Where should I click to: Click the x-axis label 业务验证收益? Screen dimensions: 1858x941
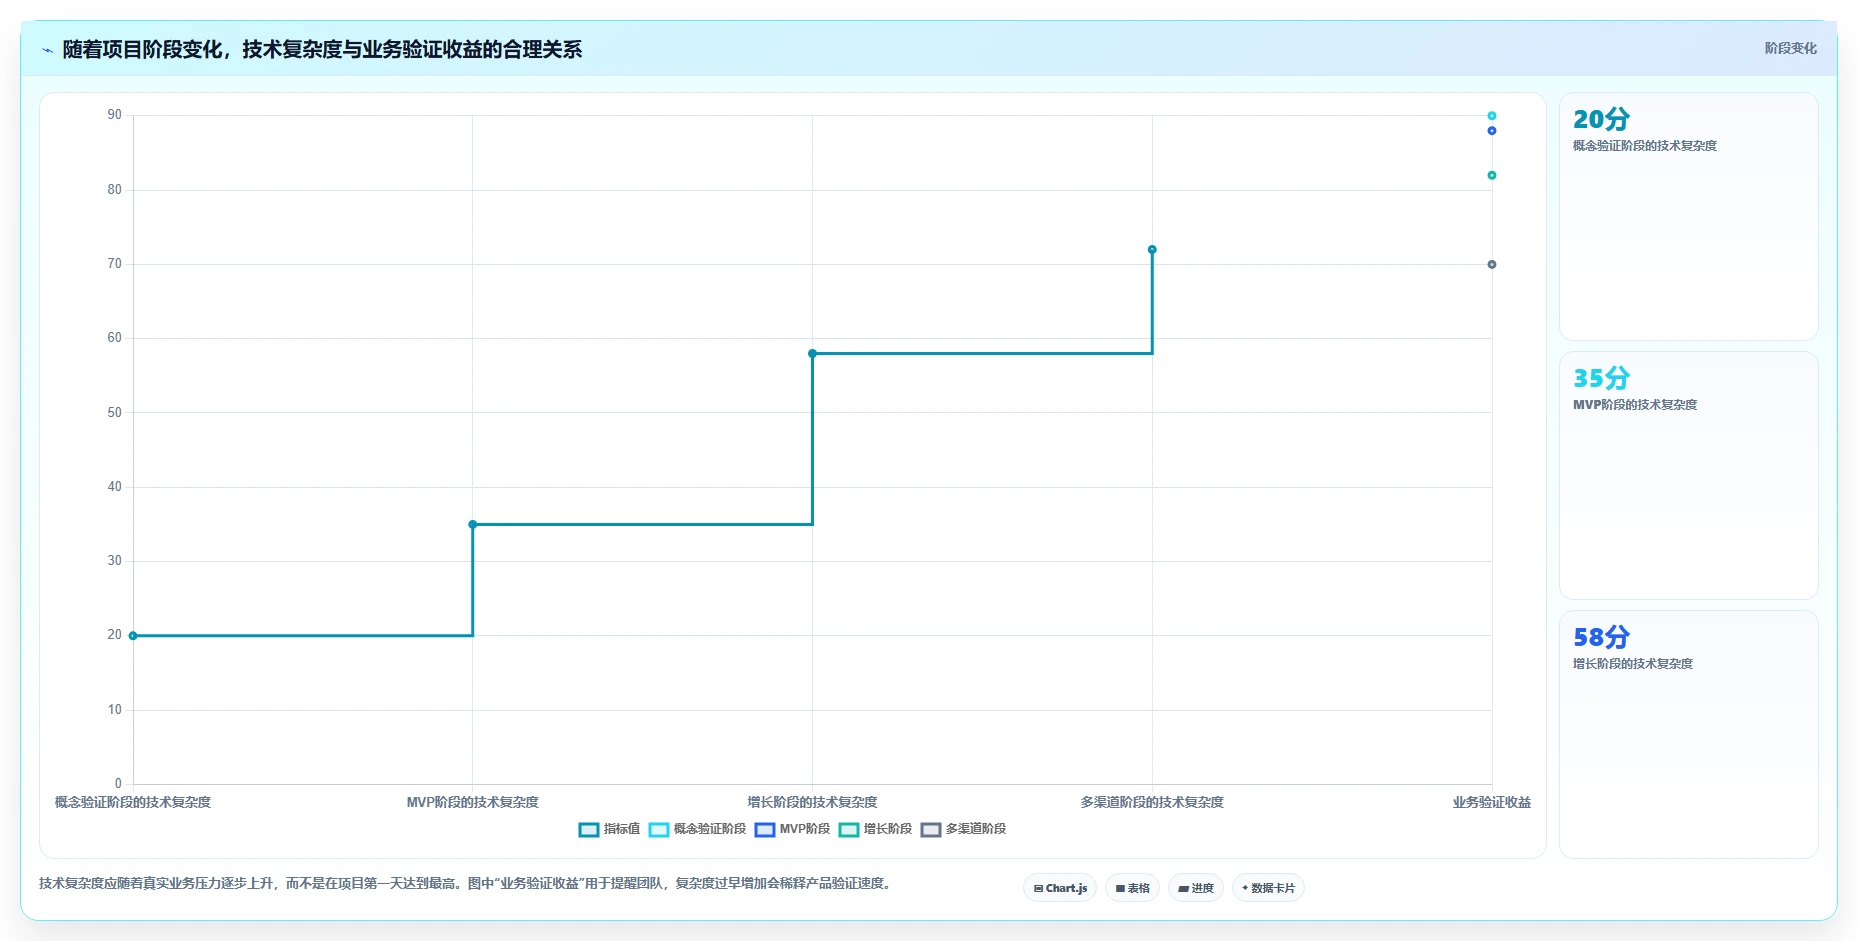(x=1492, y=802)
